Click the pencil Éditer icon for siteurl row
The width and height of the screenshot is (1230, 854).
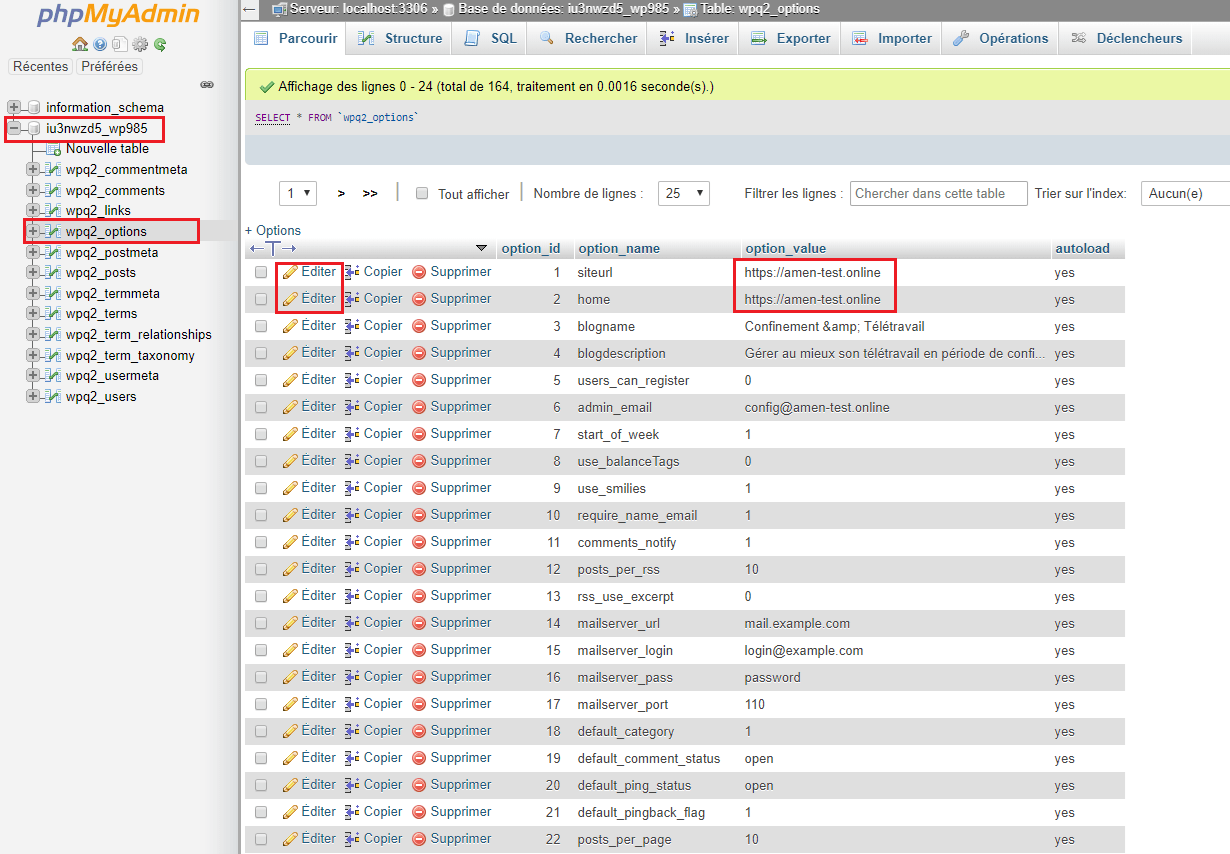tap(290, 272)
